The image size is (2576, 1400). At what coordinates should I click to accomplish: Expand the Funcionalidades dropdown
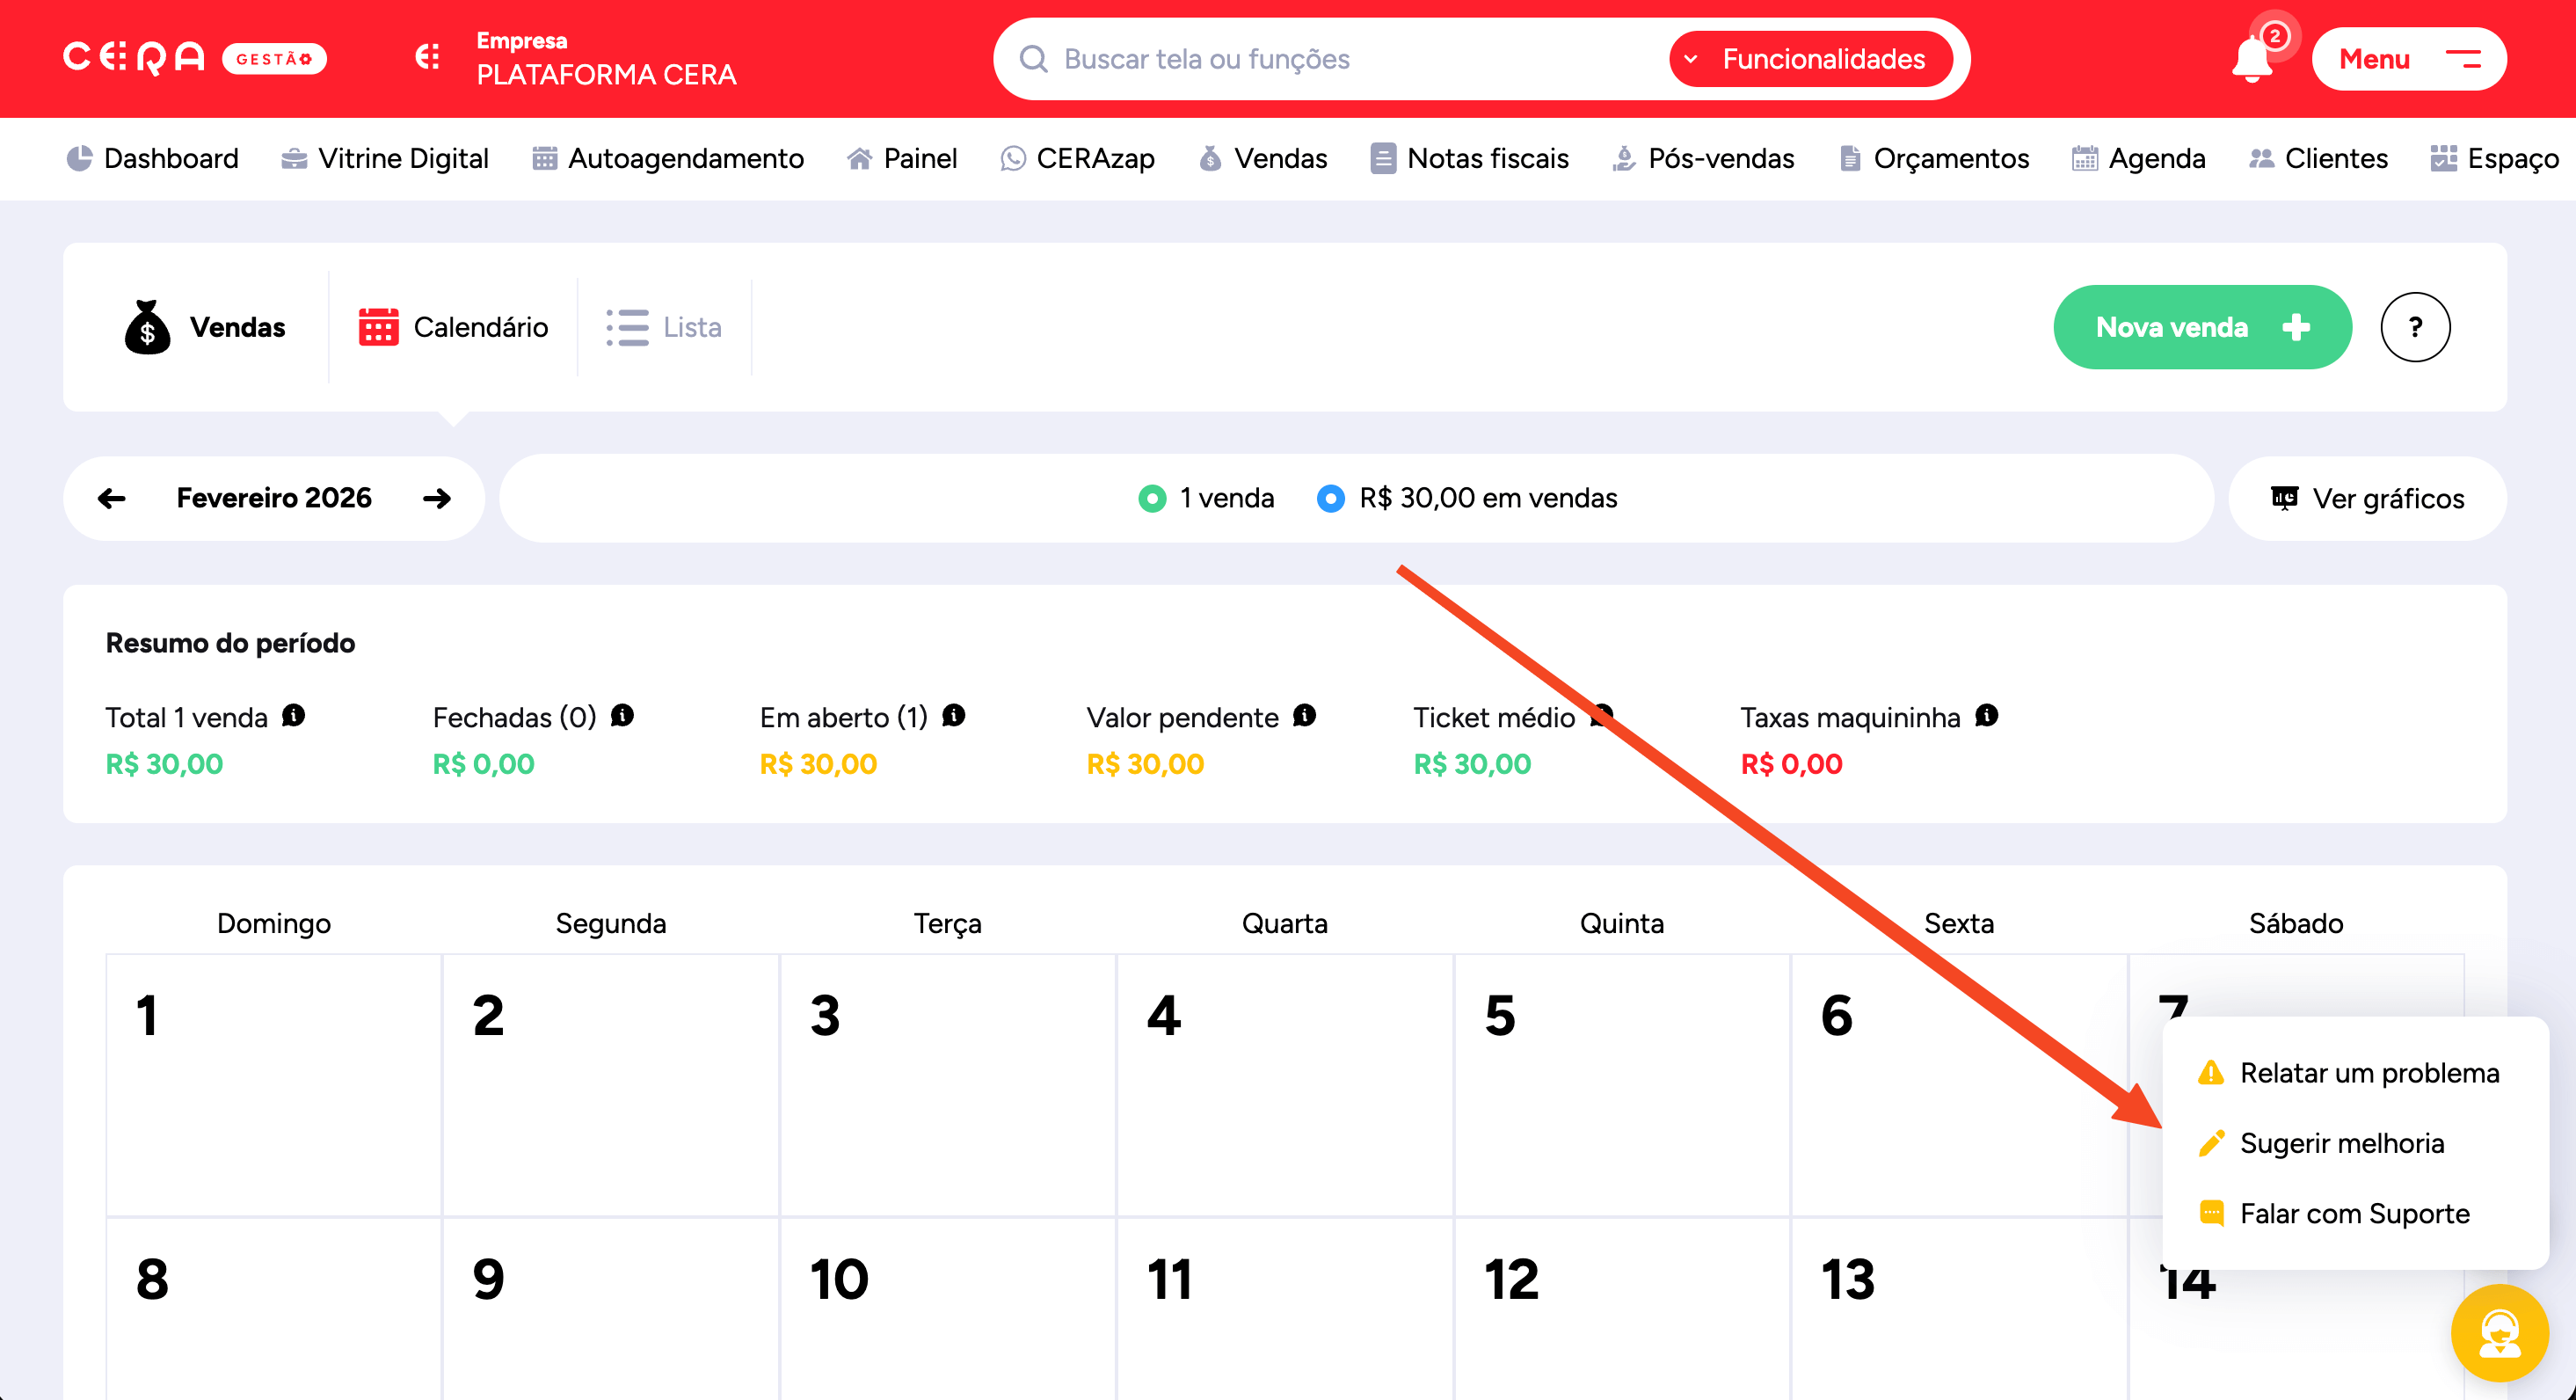point(1810,59)
